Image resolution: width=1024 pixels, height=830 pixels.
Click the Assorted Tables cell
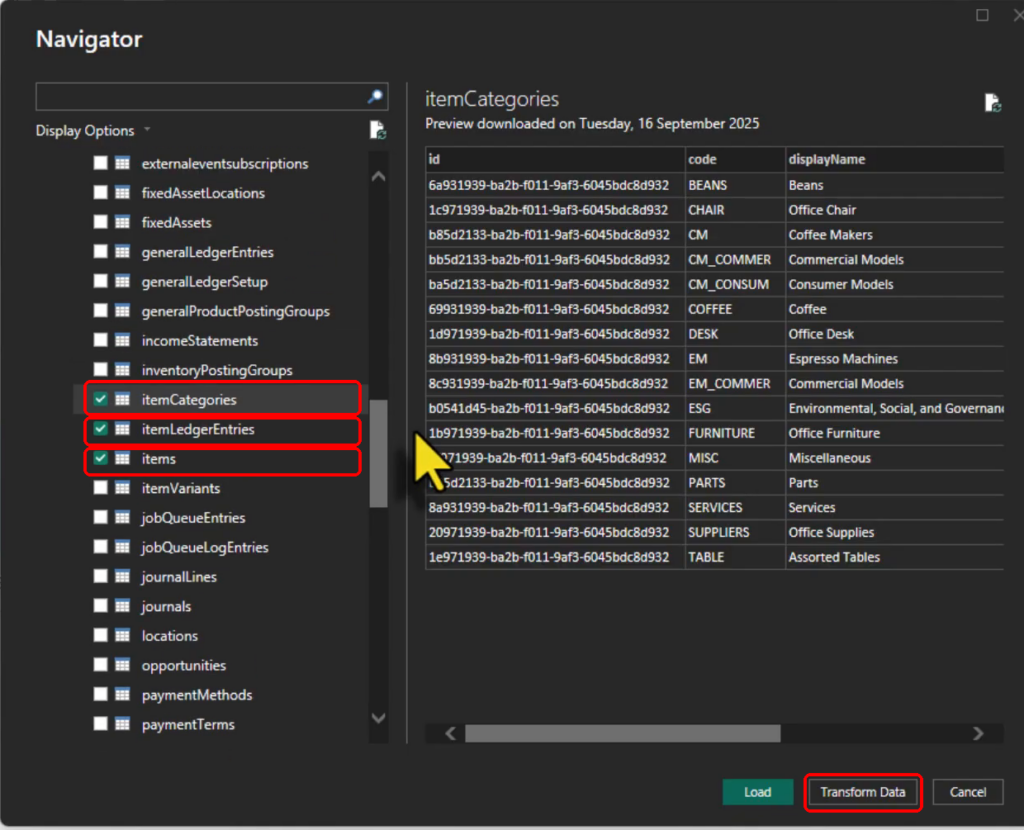[895, 557]
